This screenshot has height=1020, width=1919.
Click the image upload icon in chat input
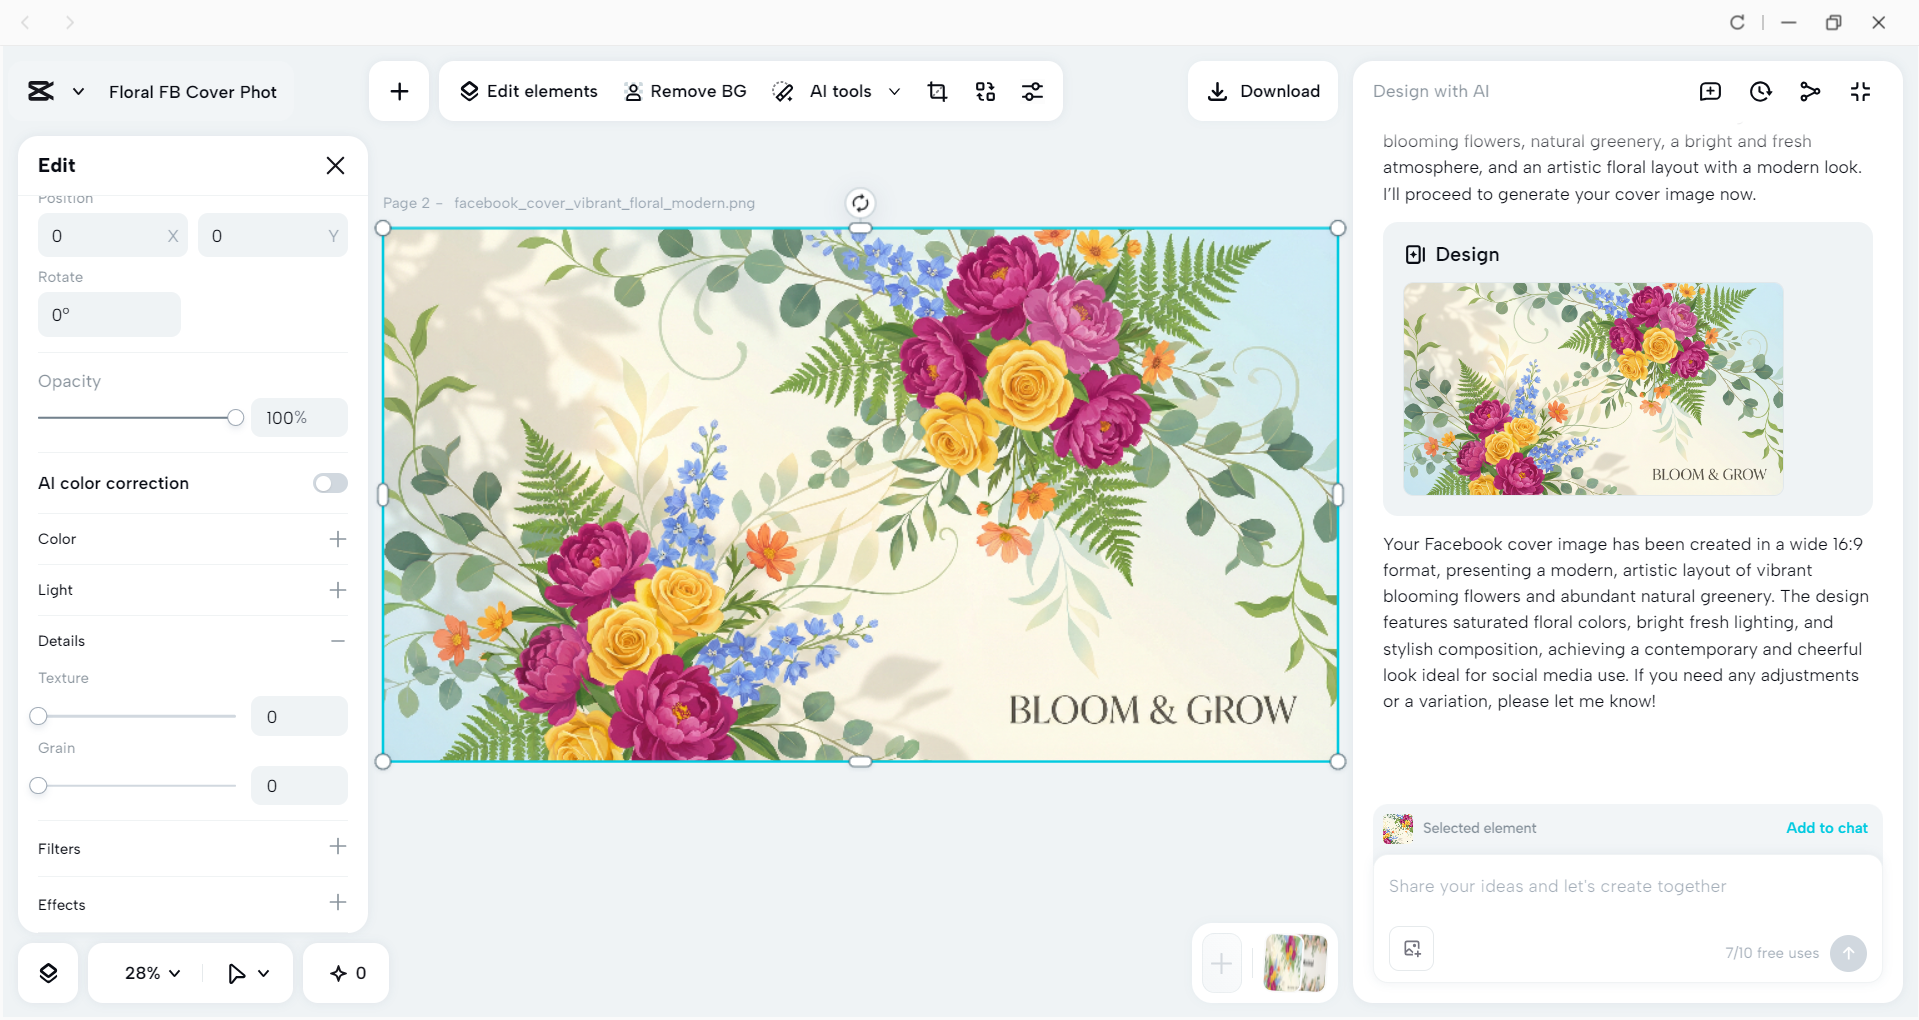[x=1411, y=948]
